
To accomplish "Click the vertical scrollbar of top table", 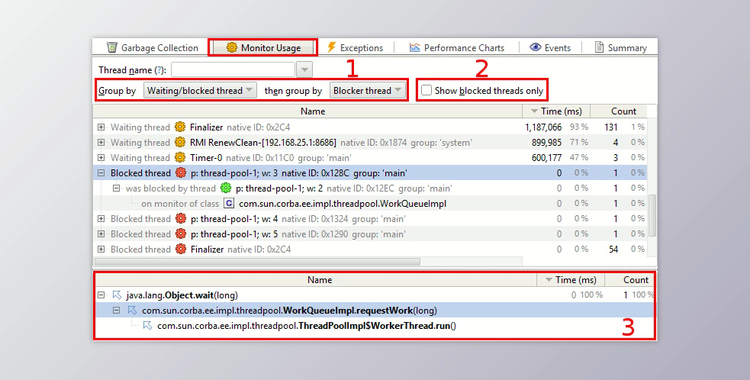I will (x=651, y=215).
